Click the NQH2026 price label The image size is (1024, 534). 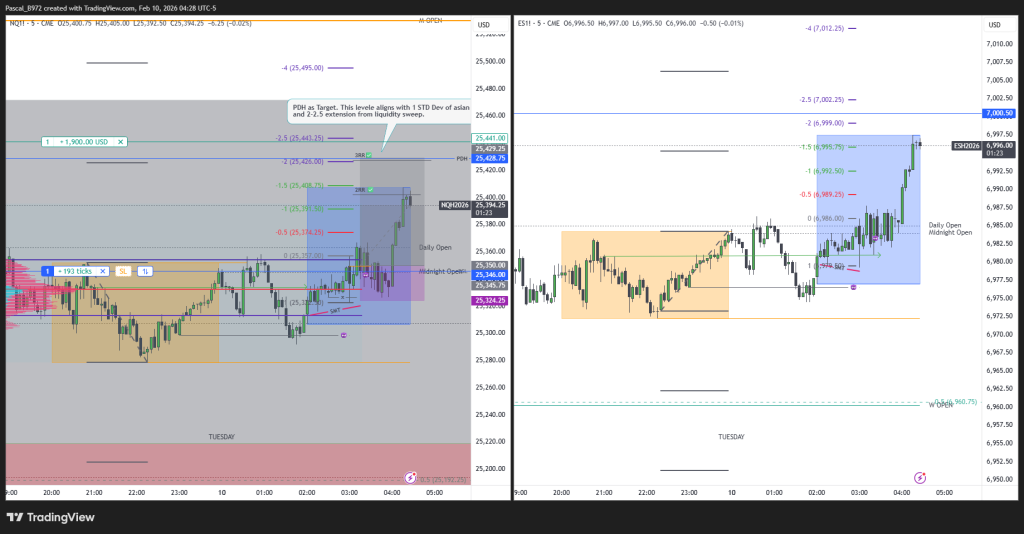tap(455, 205)
